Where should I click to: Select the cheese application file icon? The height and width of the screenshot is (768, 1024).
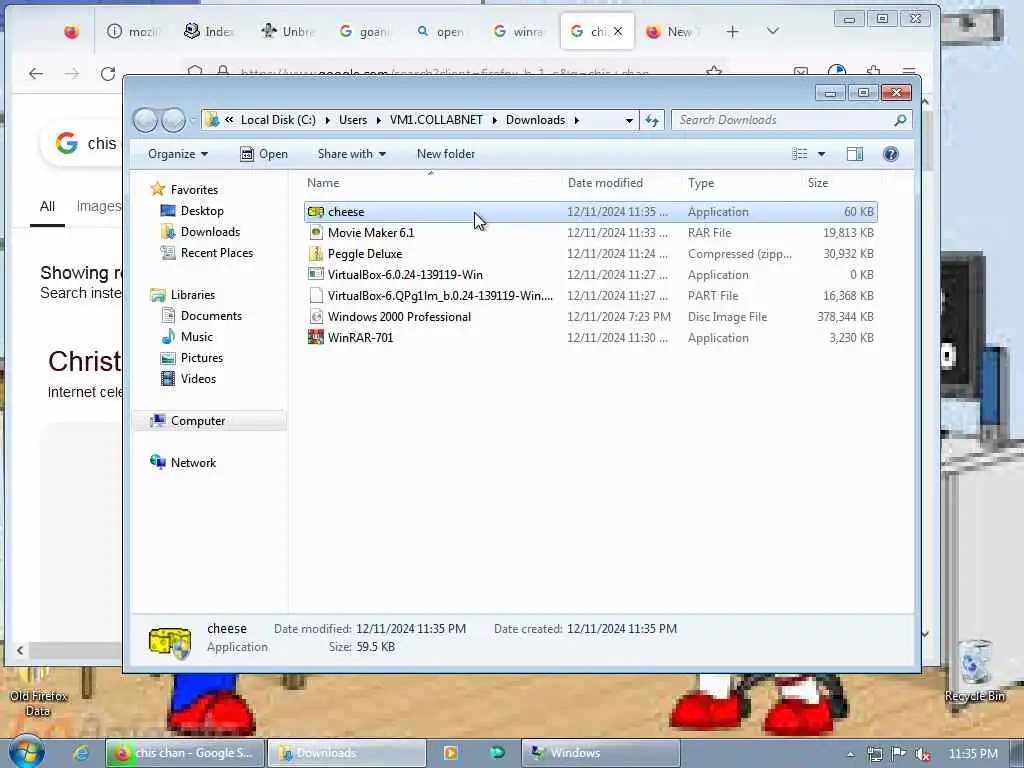click(x=315, y=212)
